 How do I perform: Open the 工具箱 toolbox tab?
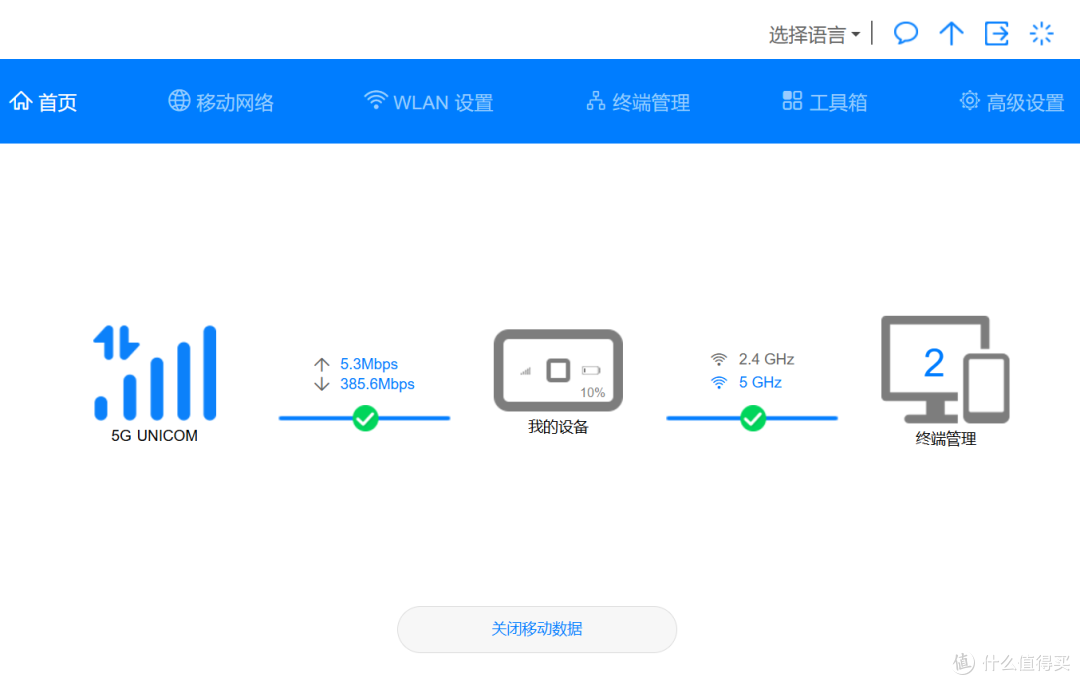(824, 102)
